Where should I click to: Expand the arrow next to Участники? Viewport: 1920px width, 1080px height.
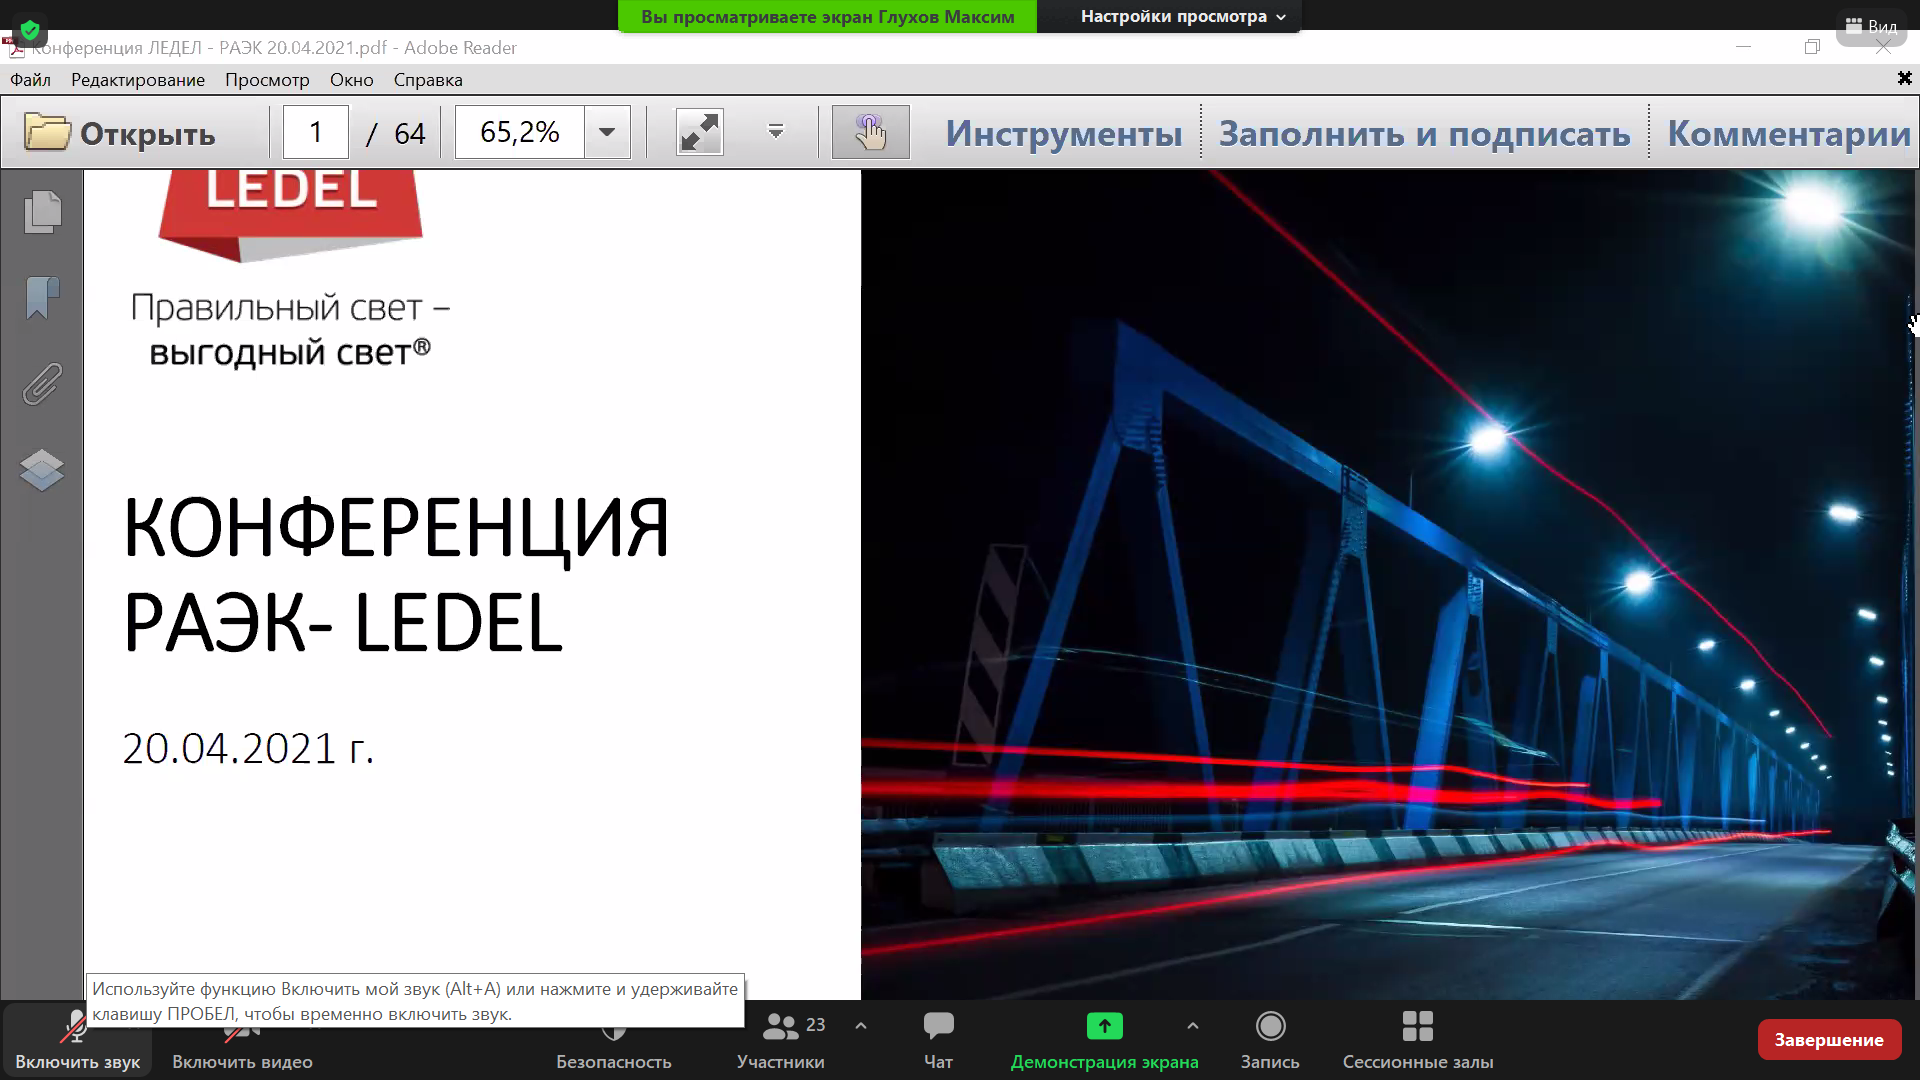click(861, 1026)
